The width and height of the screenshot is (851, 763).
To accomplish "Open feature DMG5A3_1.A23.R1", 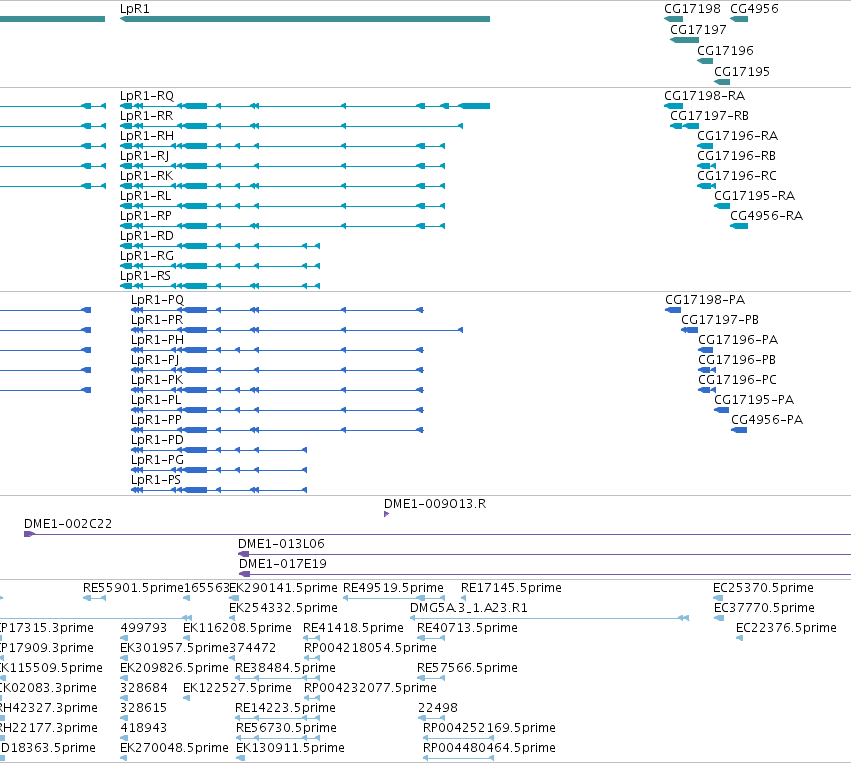I will [x=550, y=618].
